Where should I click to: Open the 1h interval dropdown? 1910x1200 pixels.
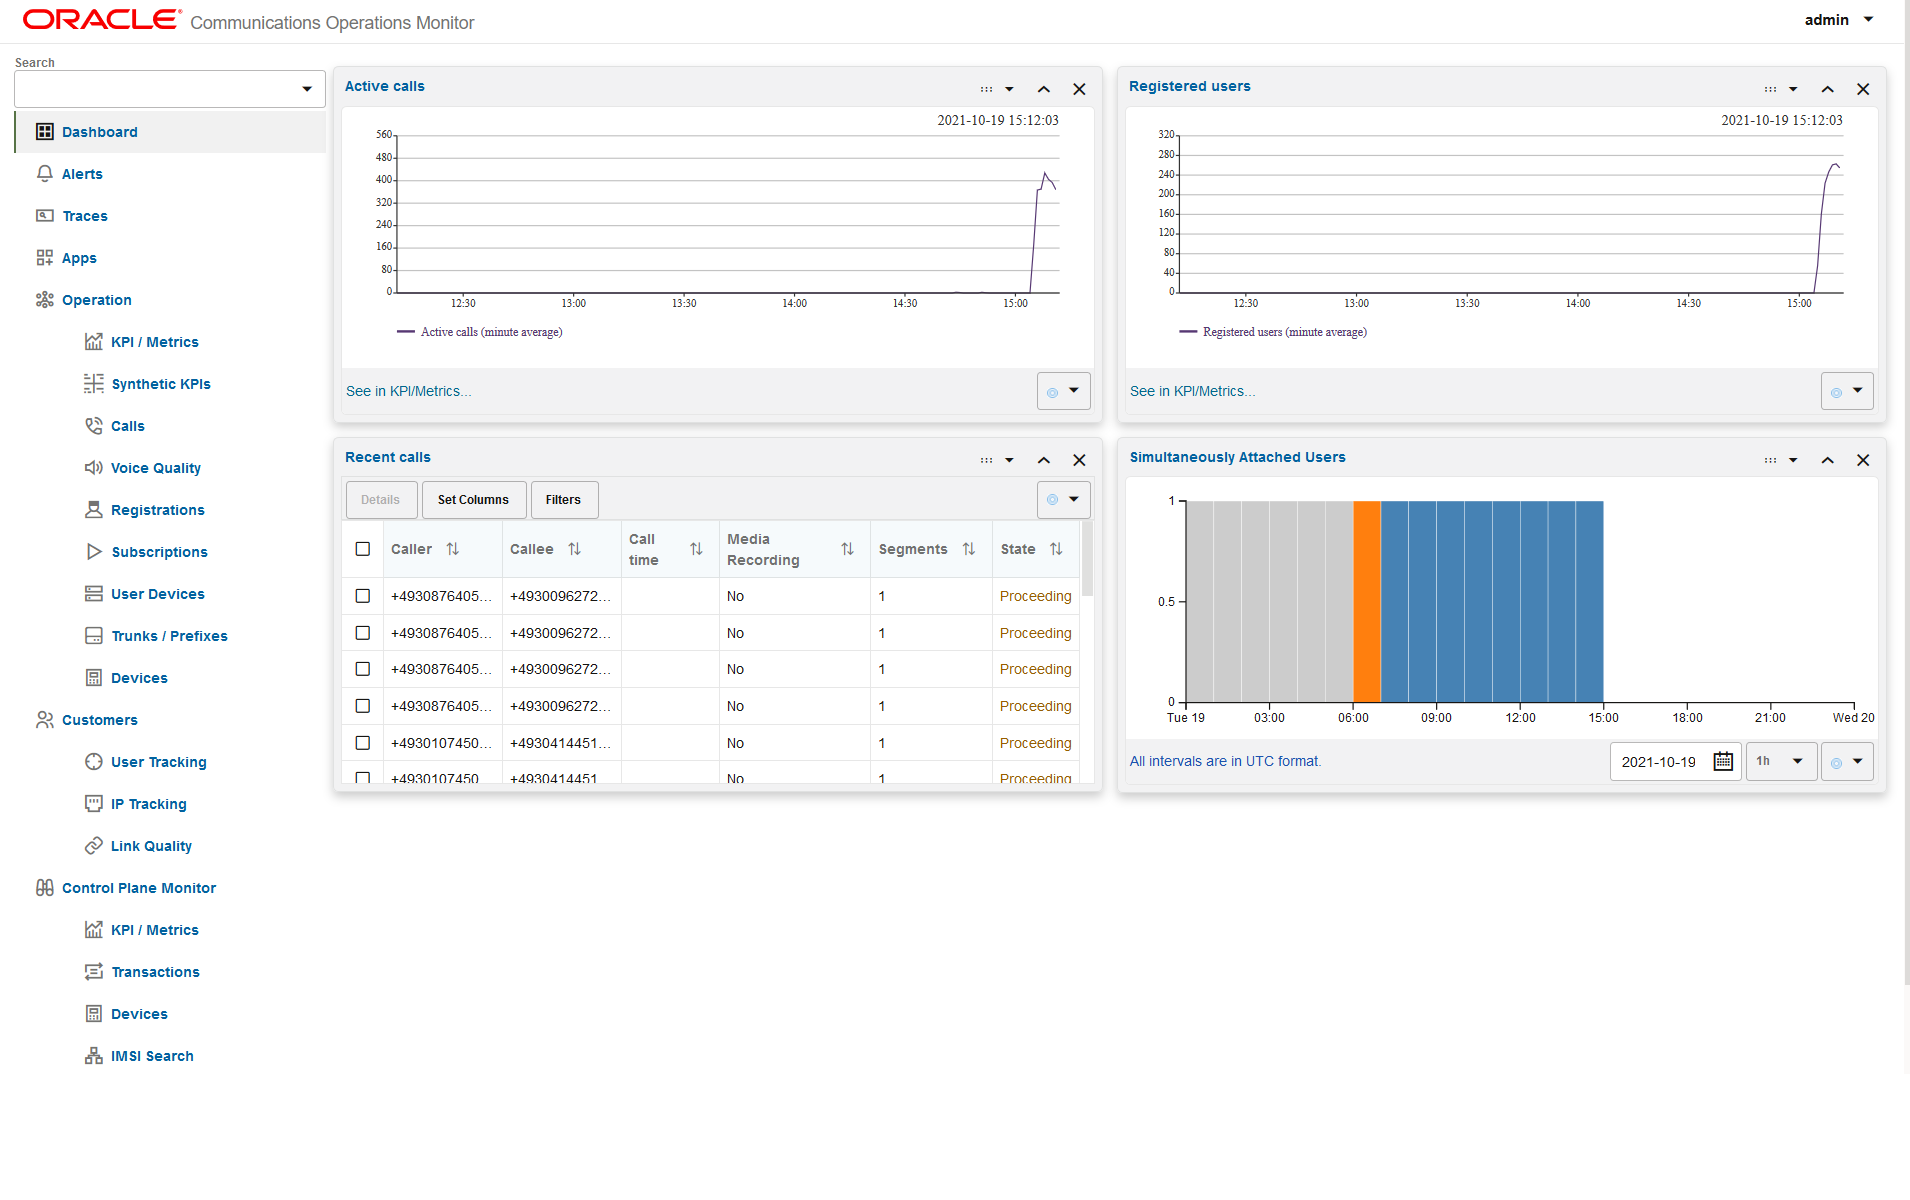coord(1781,761)
